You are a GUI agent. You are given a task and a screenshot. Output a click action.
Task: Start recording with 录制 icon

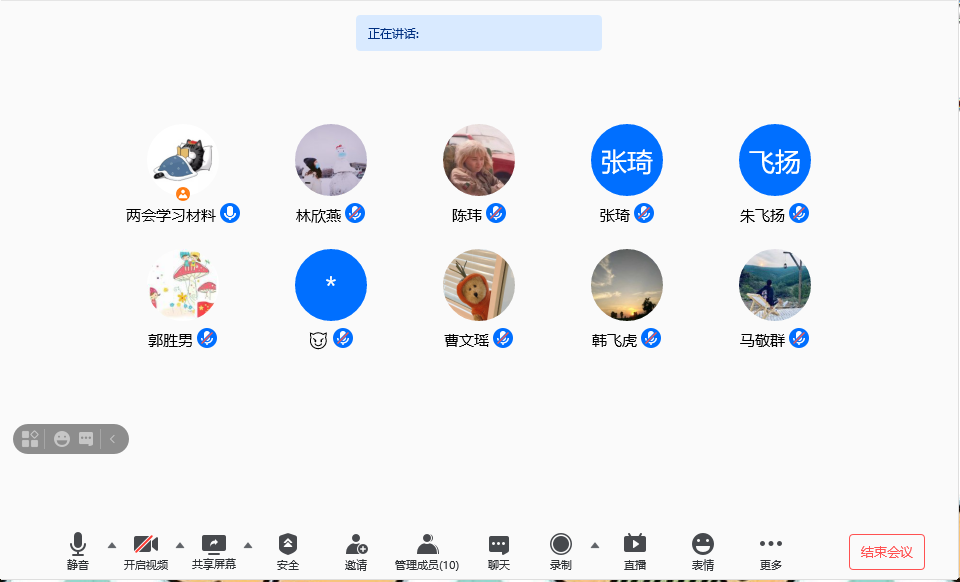pos(560,543)
